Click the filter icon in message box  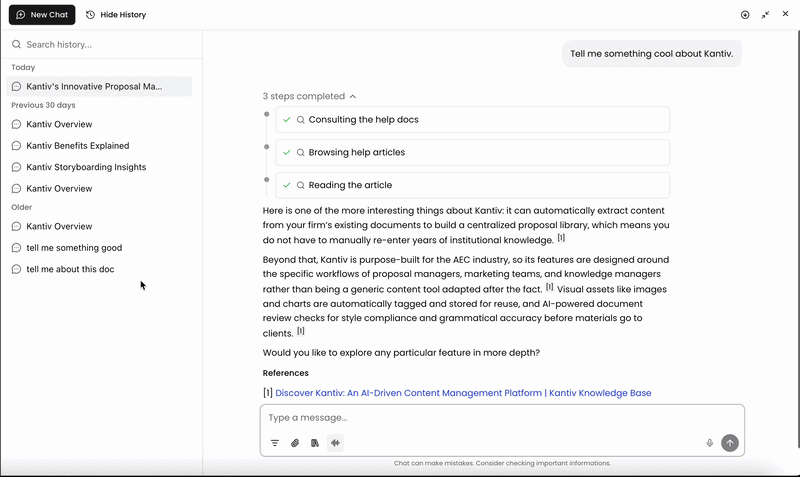pos(274,443)
